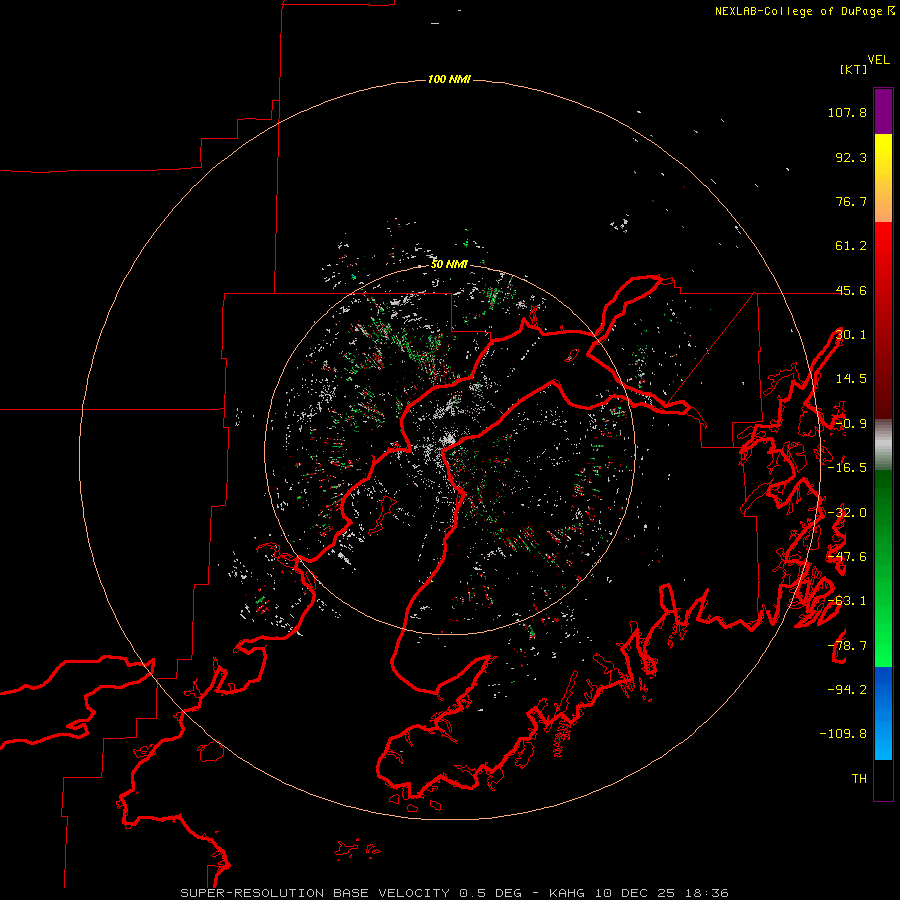900x900 pixels.
Task: Click the 100 NMI range ring label
Action: point(449,79)
